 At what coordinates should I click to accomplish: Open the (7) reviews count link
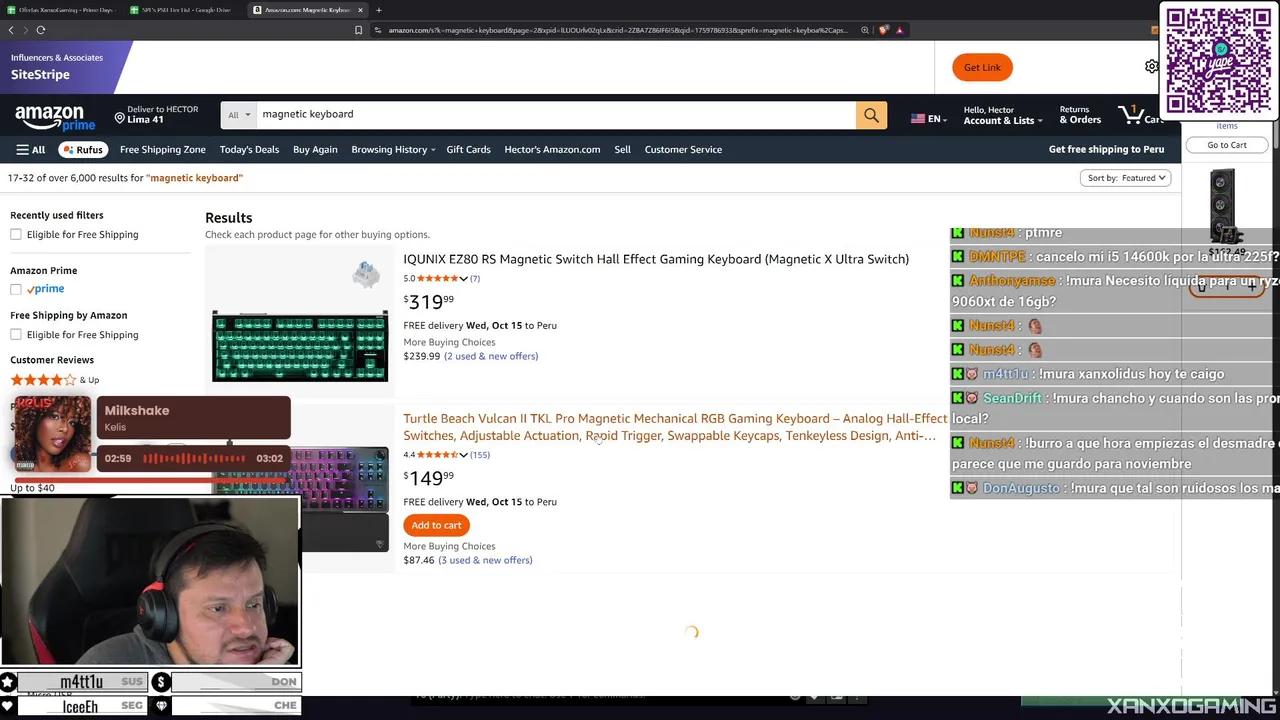coord(475,279)
